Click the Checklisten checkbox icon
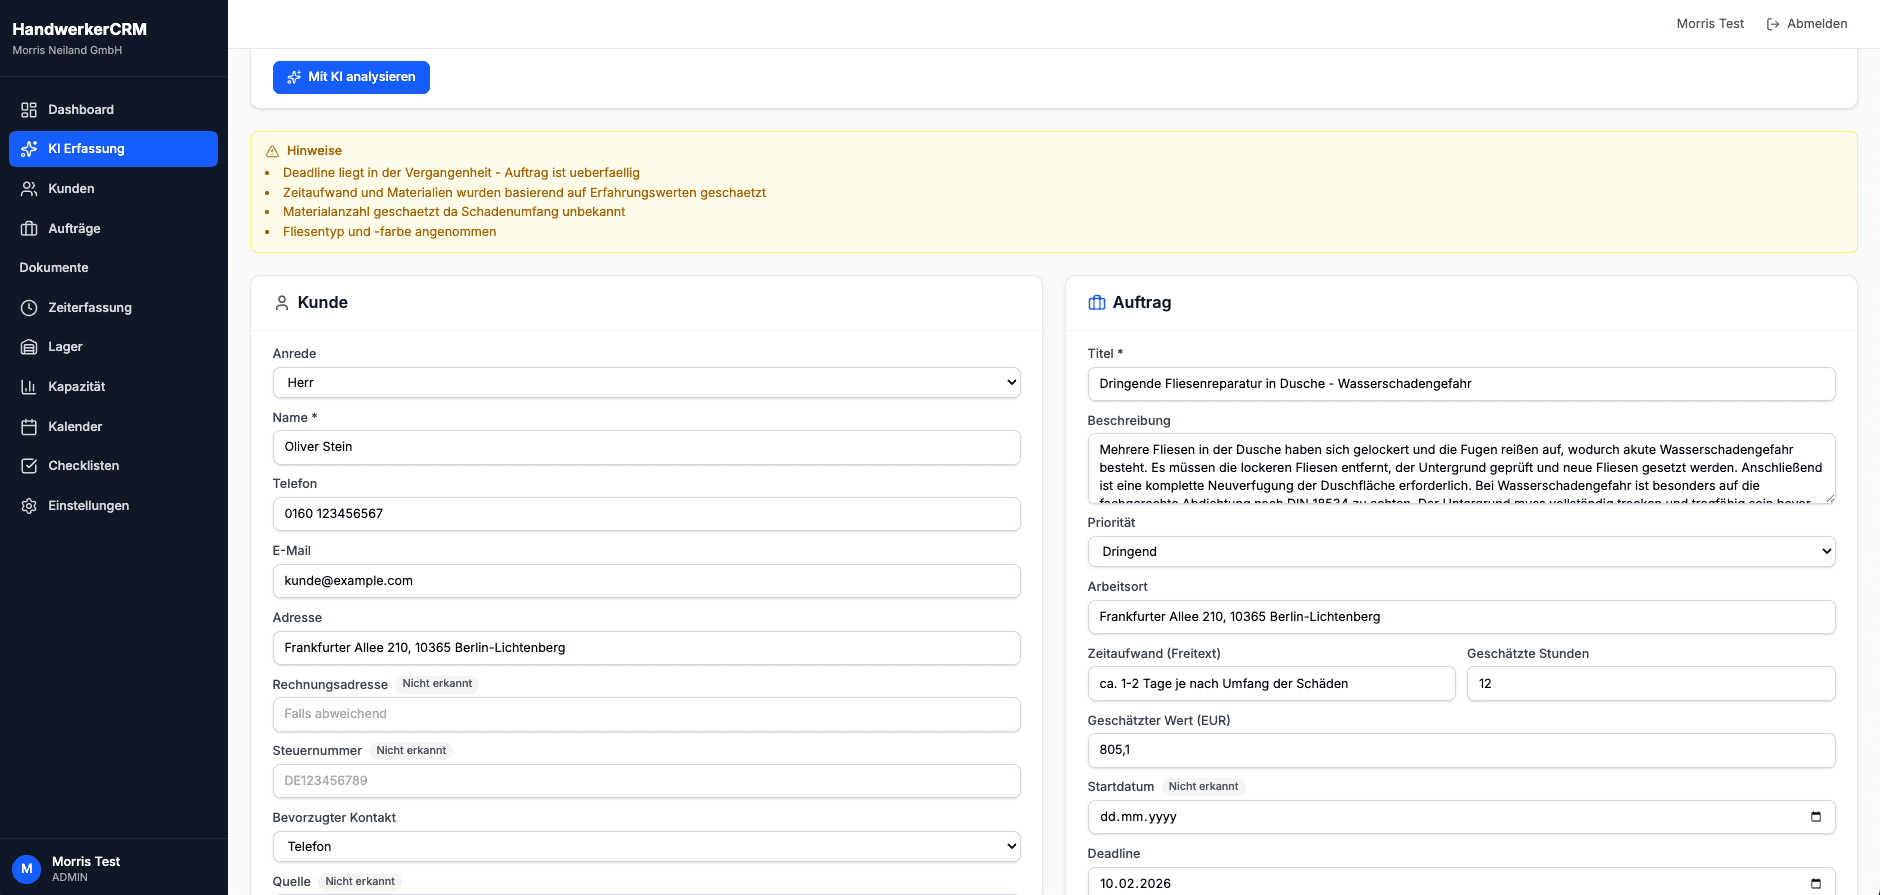 (x=29, y=466)
